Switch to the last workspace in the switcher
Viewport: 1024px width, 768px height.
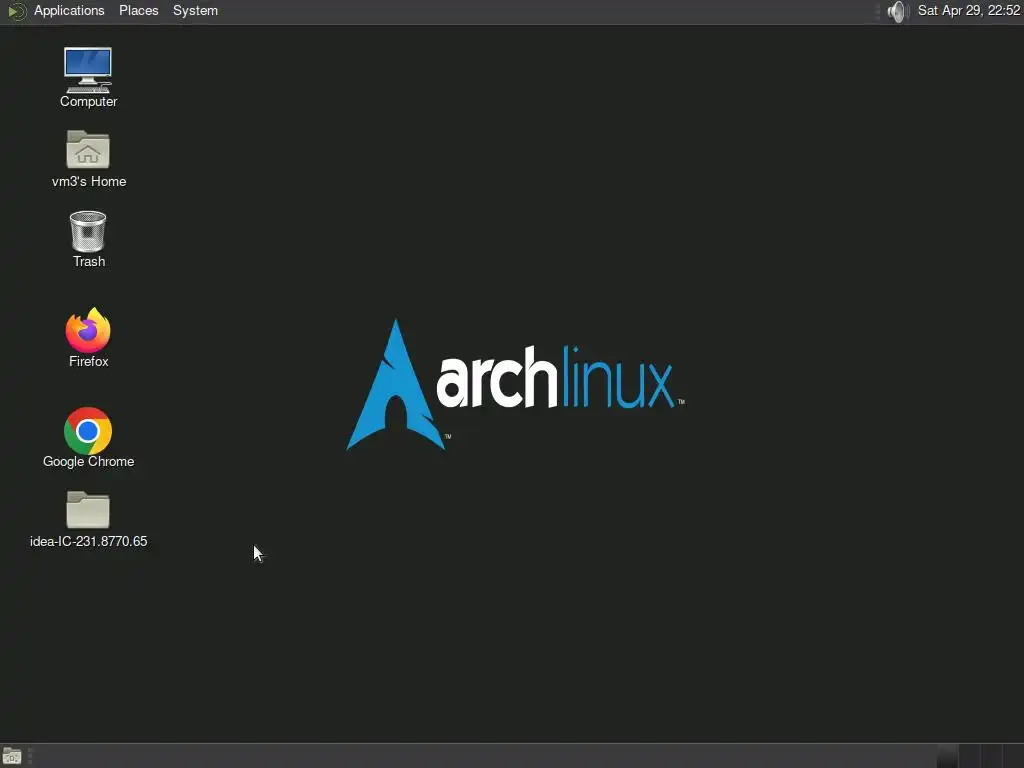pyautogui.click(x=1013, y=756)
